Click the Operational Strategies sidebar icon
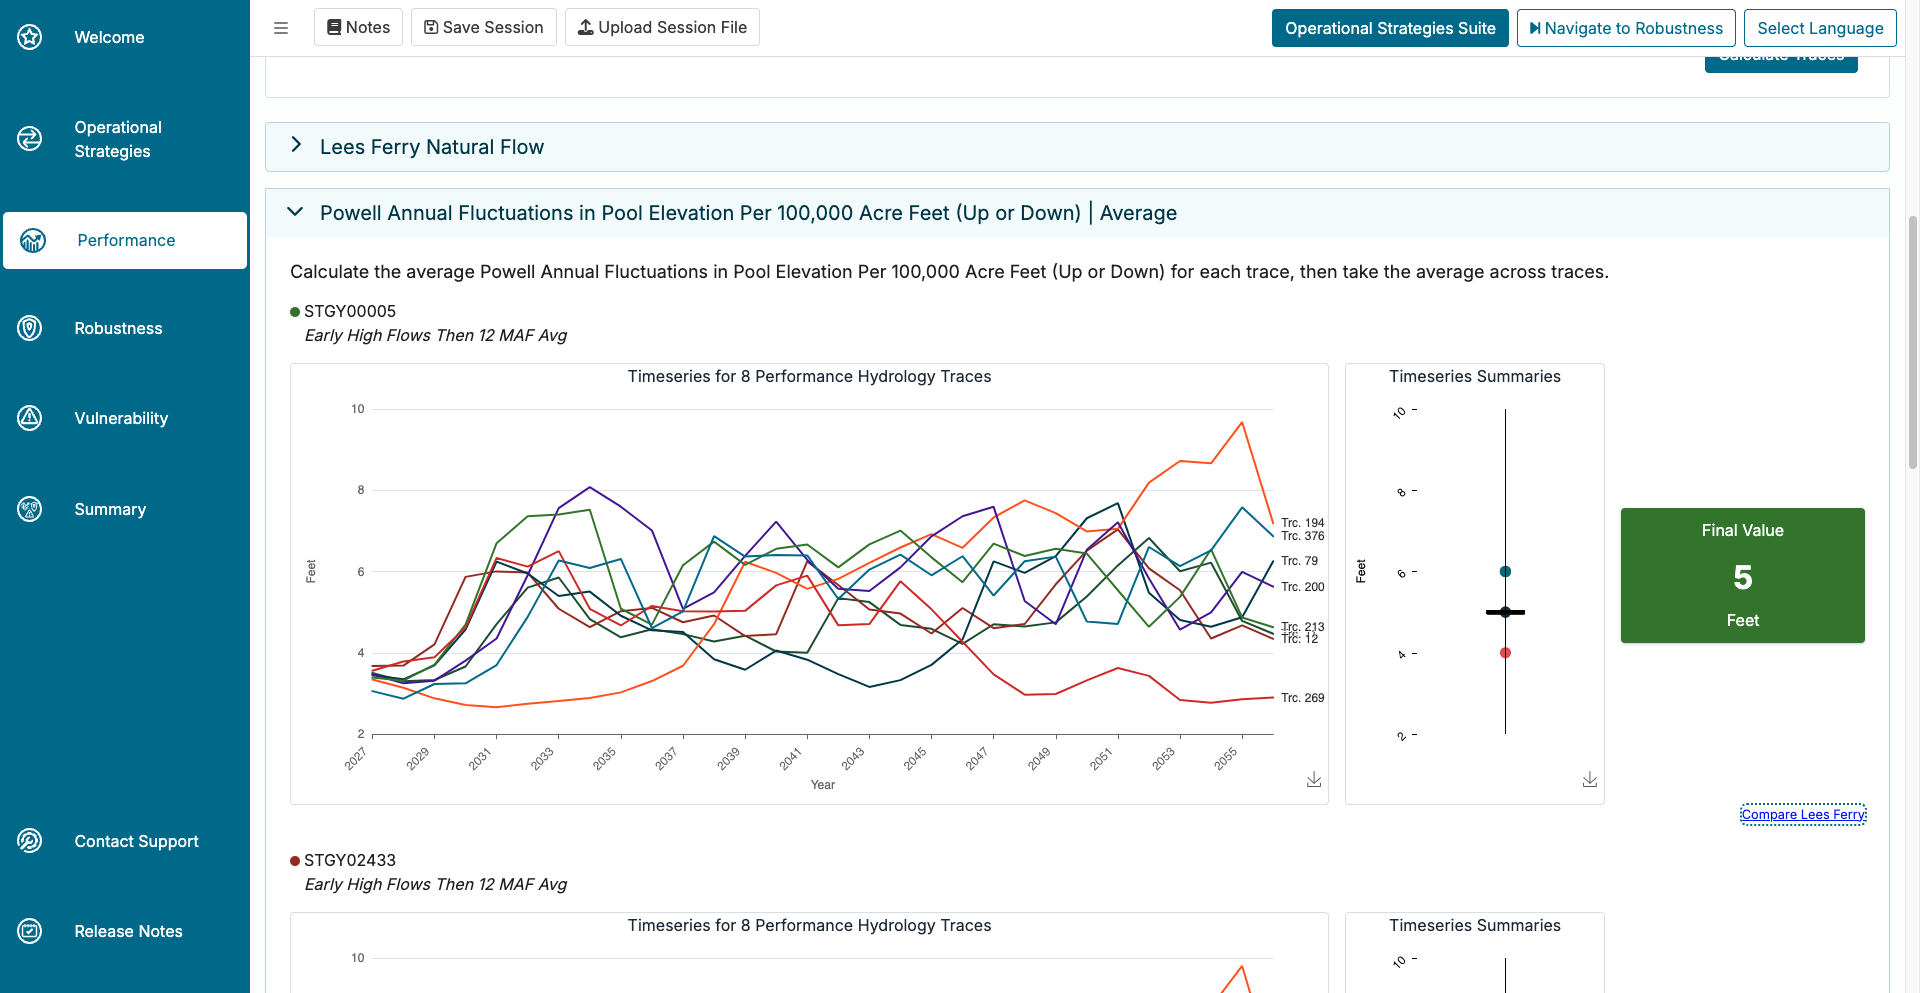 (30, 139)
